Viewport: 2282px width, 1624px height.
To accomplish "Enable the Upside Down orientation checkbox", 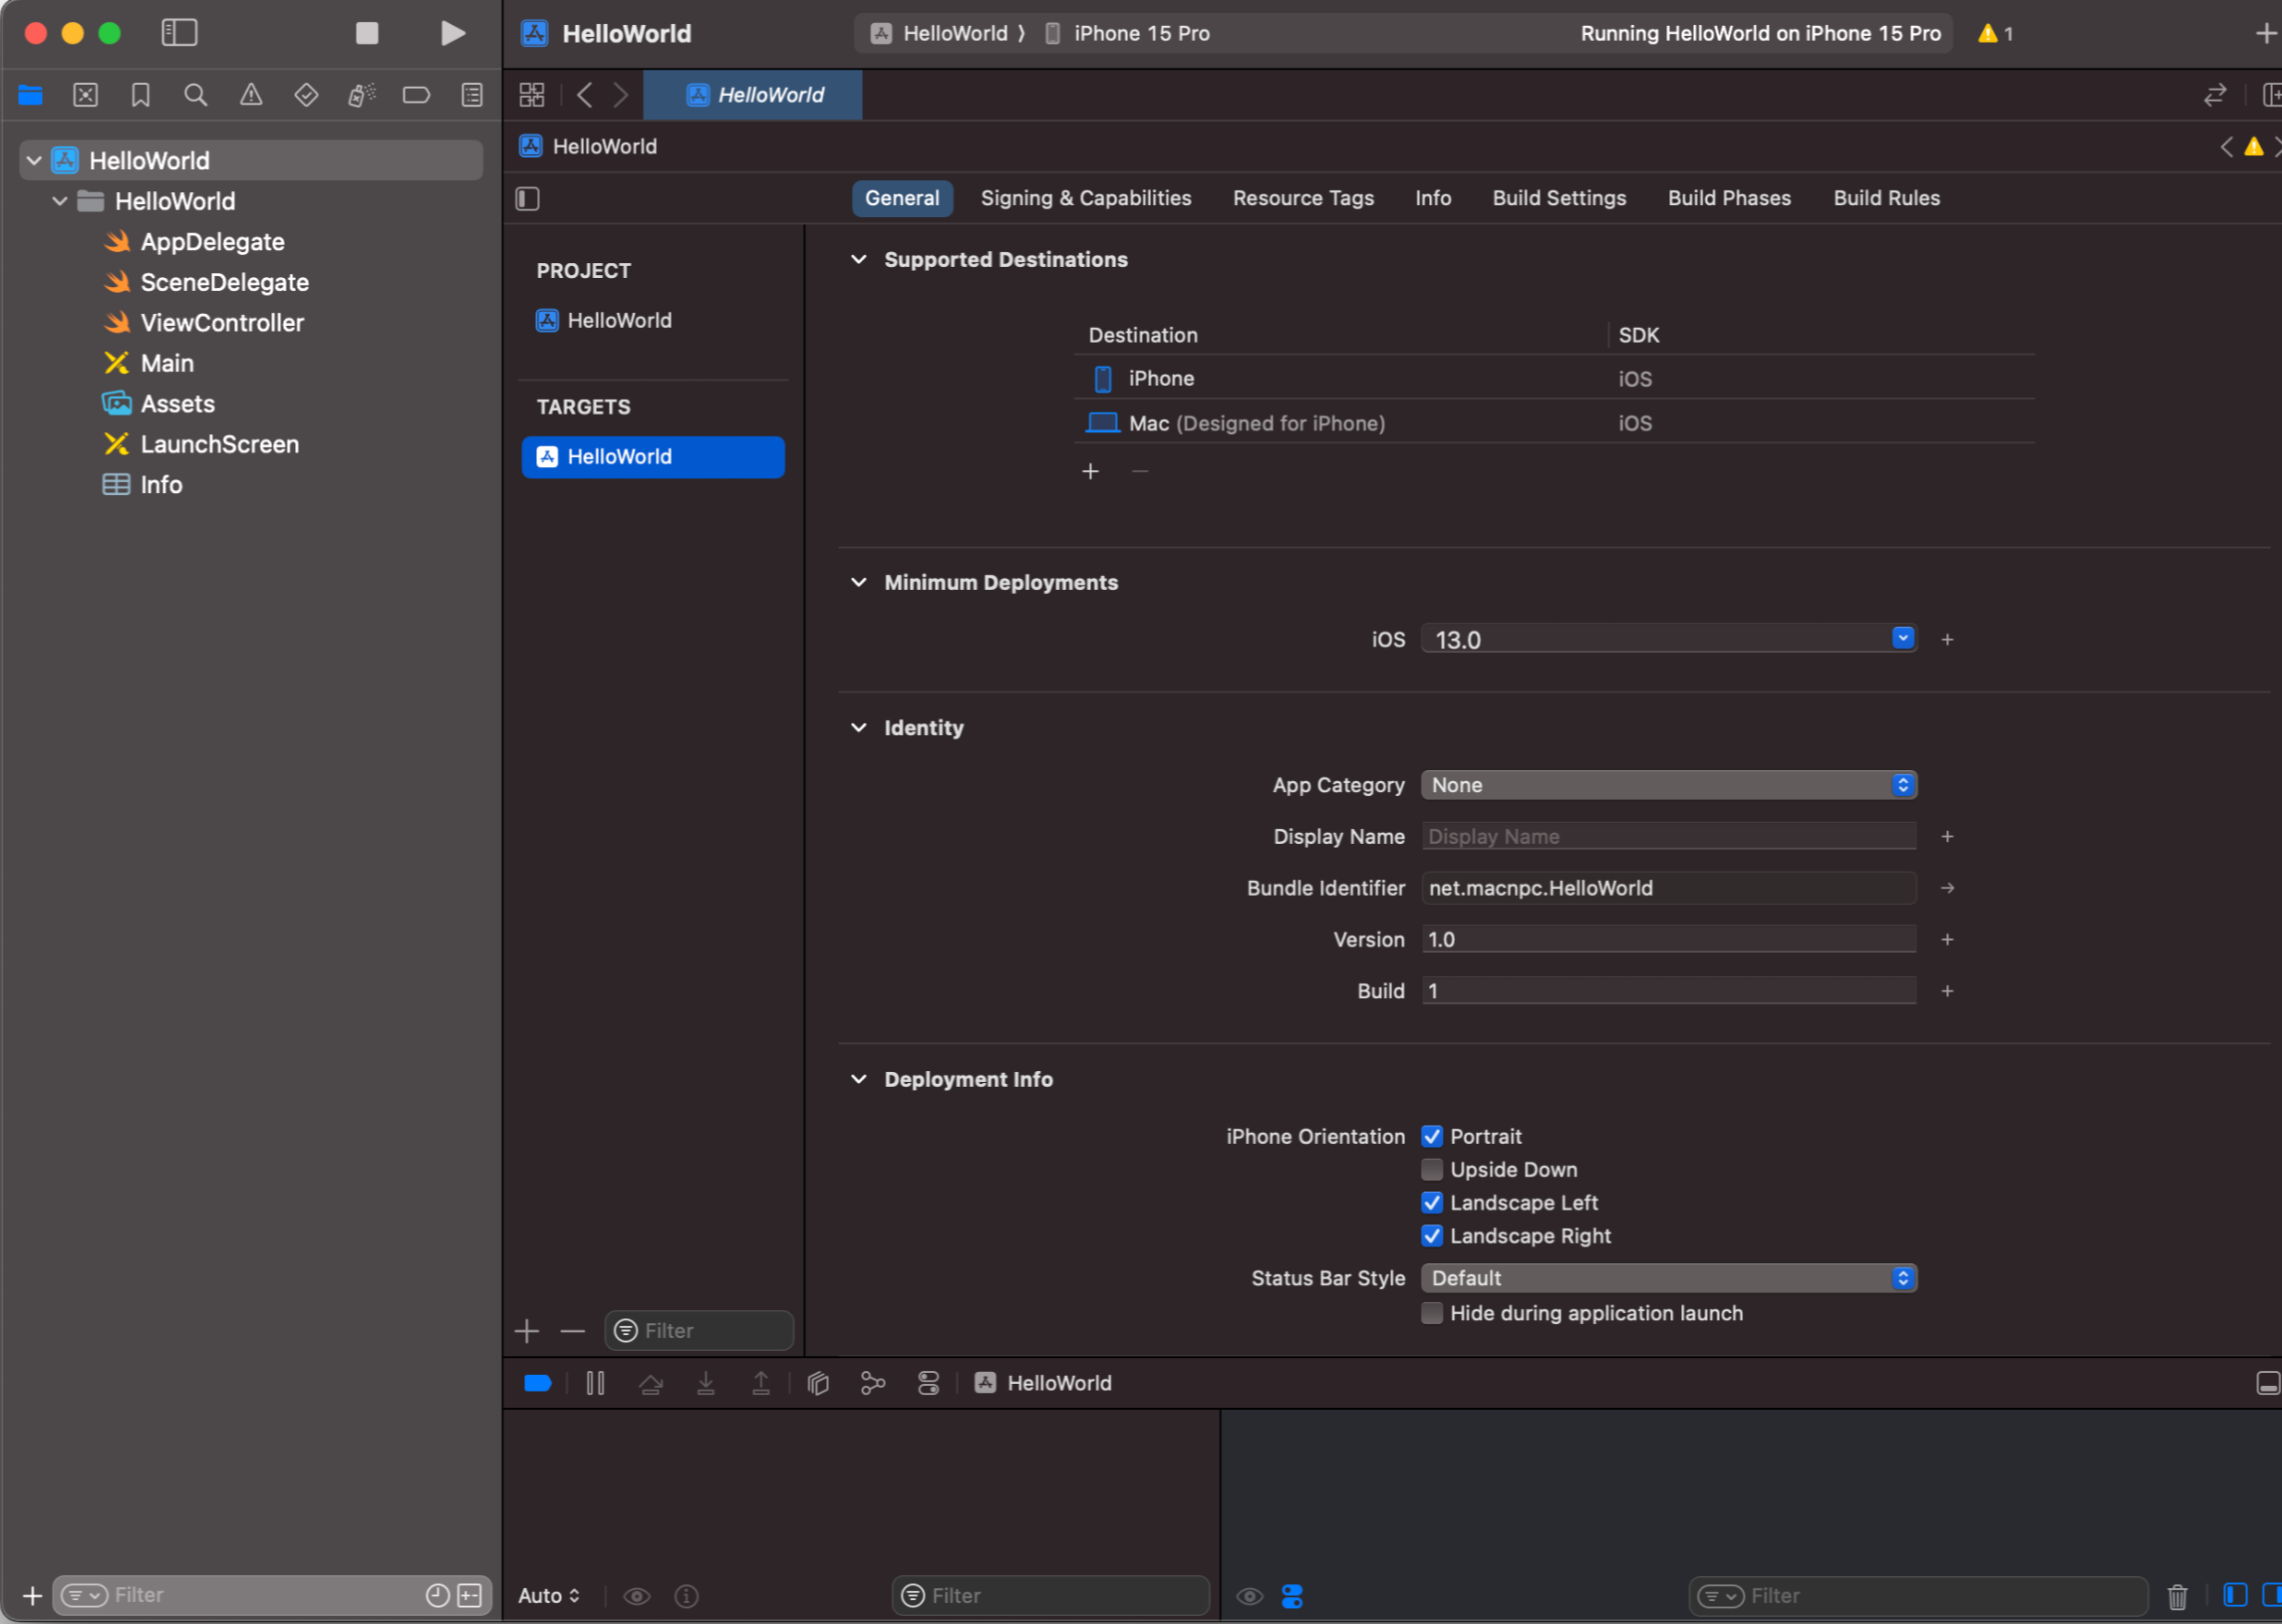I will coord(1432,1169).
